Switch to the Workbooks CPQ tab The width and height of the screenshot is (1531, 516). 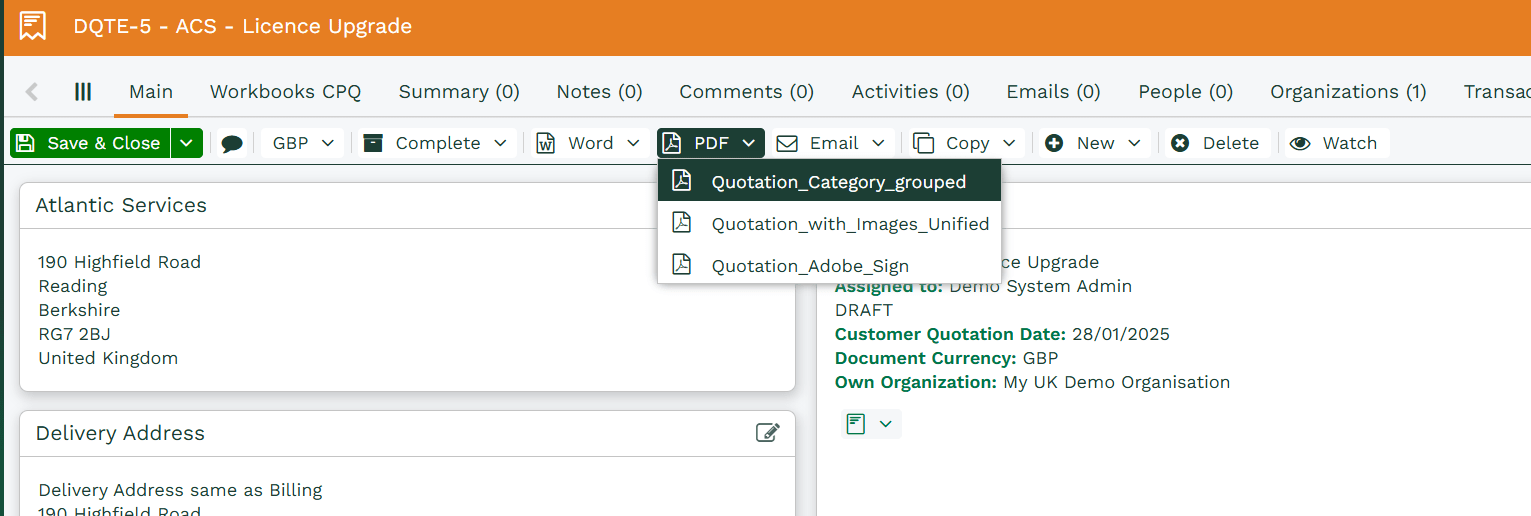(x=285, y=92)
